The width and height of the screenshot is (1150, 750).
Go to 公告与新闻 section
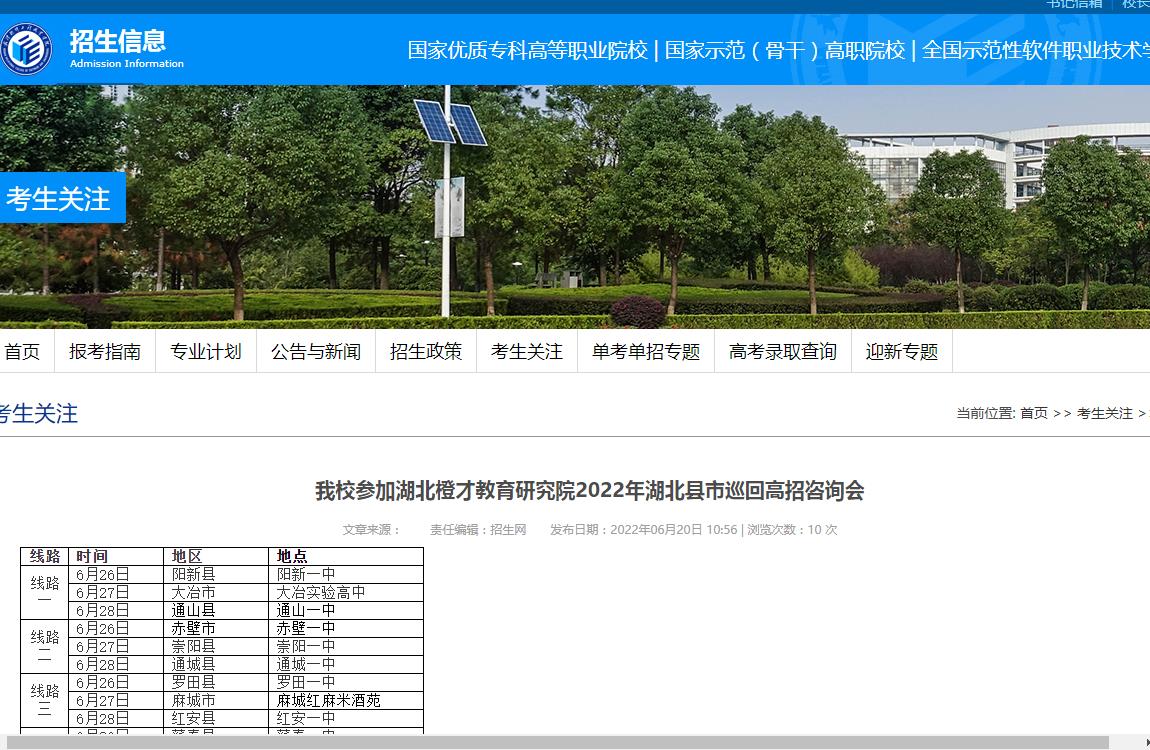pos(316,351)
